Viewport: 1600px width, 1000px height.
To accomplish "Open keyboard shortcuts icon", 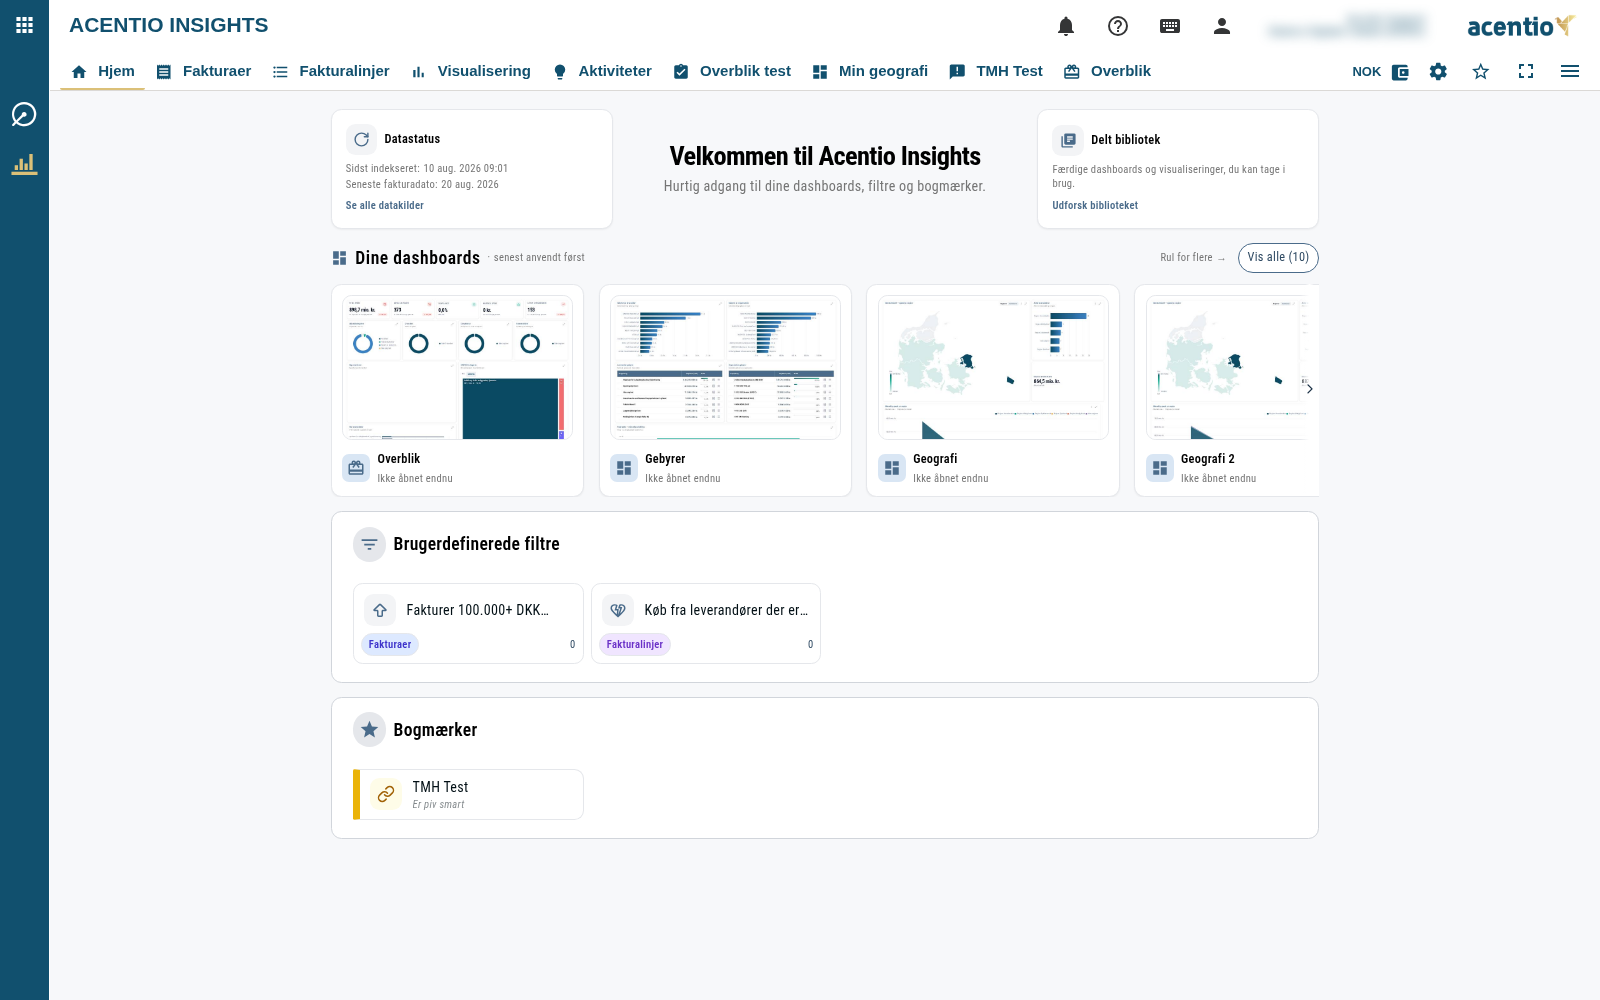I will (x=1170, y=26).
